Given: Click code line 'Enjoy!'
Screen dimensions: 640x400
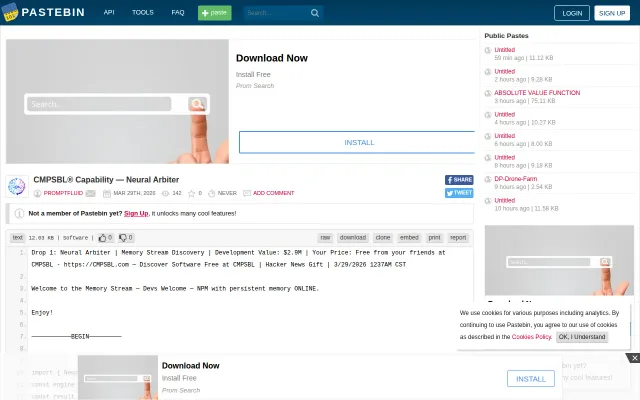Looking at the screenshot, I should tap(42, 313).
